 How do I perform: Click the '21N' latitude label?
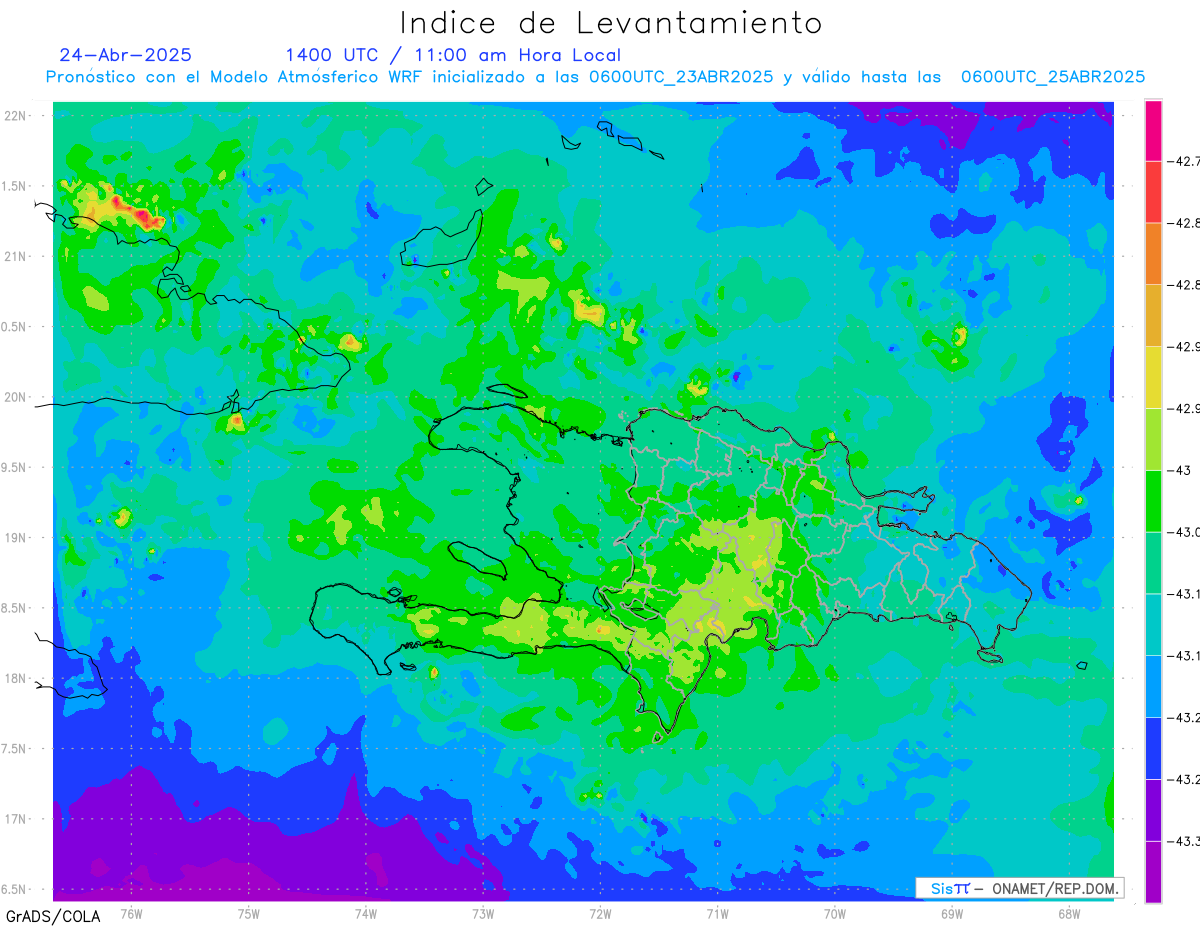click(17, 256)
